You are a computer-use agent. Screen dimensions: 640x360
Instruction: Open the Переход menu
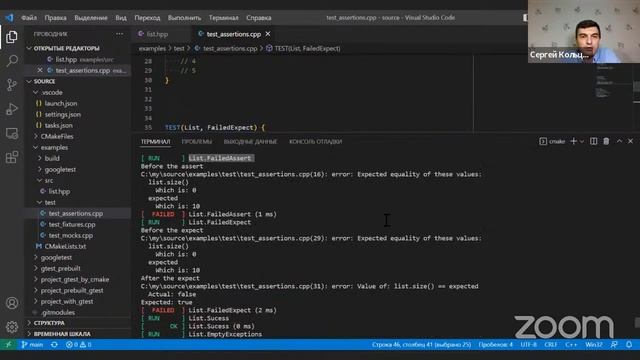click(147, 18)
